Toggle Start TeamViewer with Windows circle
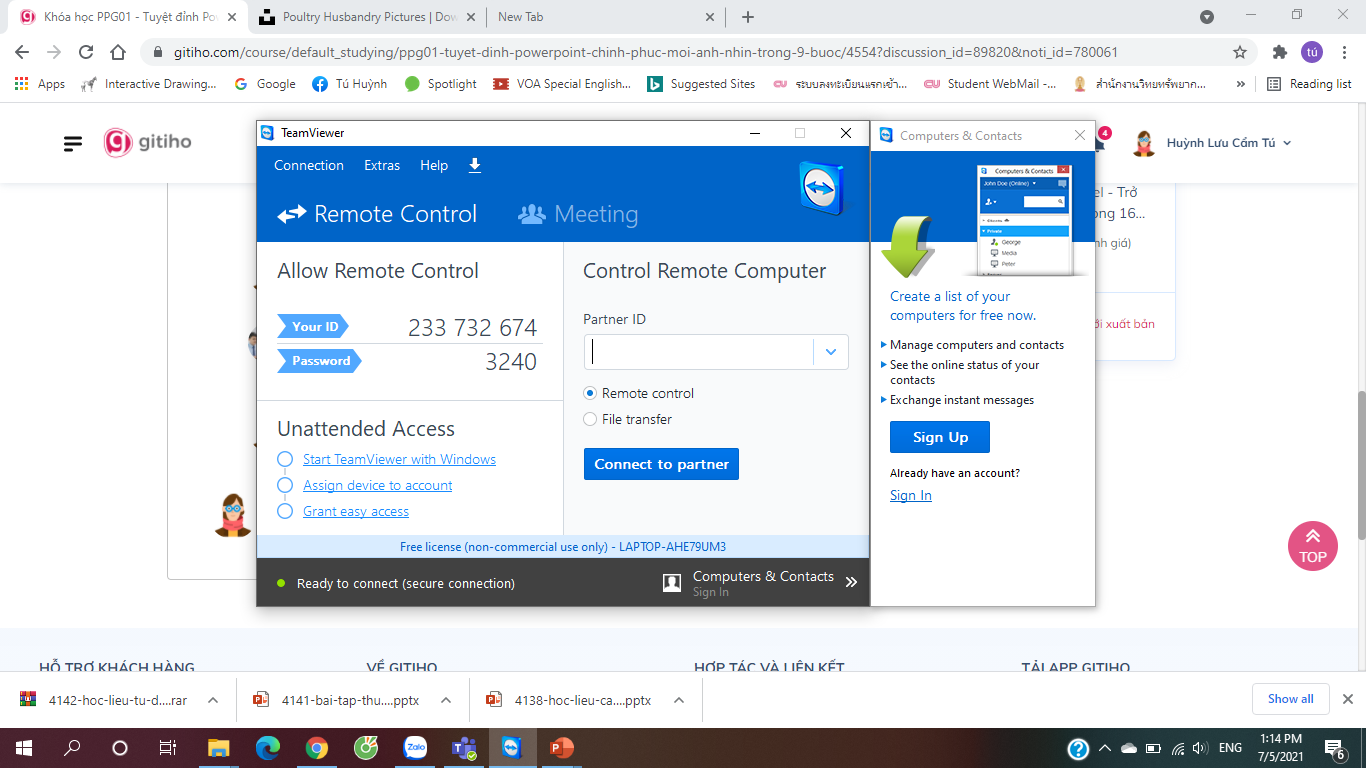Screen dimensions: 1366x768 tap(285, 459)
